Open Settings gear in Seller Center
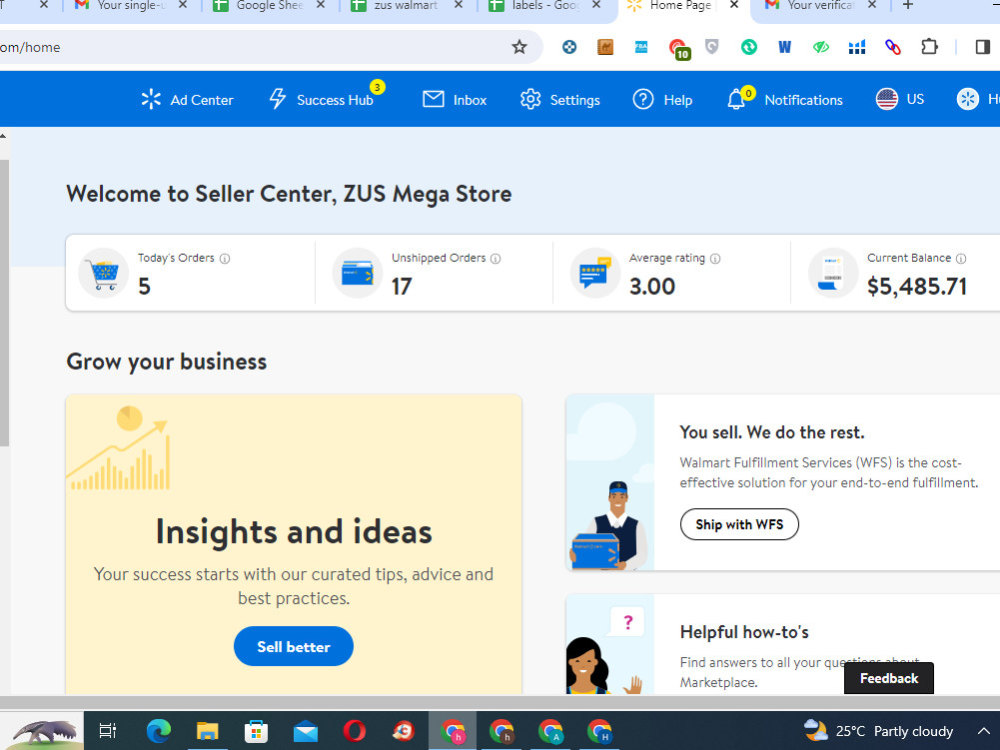Screen dimensions: 1000x750 (560, 99)
